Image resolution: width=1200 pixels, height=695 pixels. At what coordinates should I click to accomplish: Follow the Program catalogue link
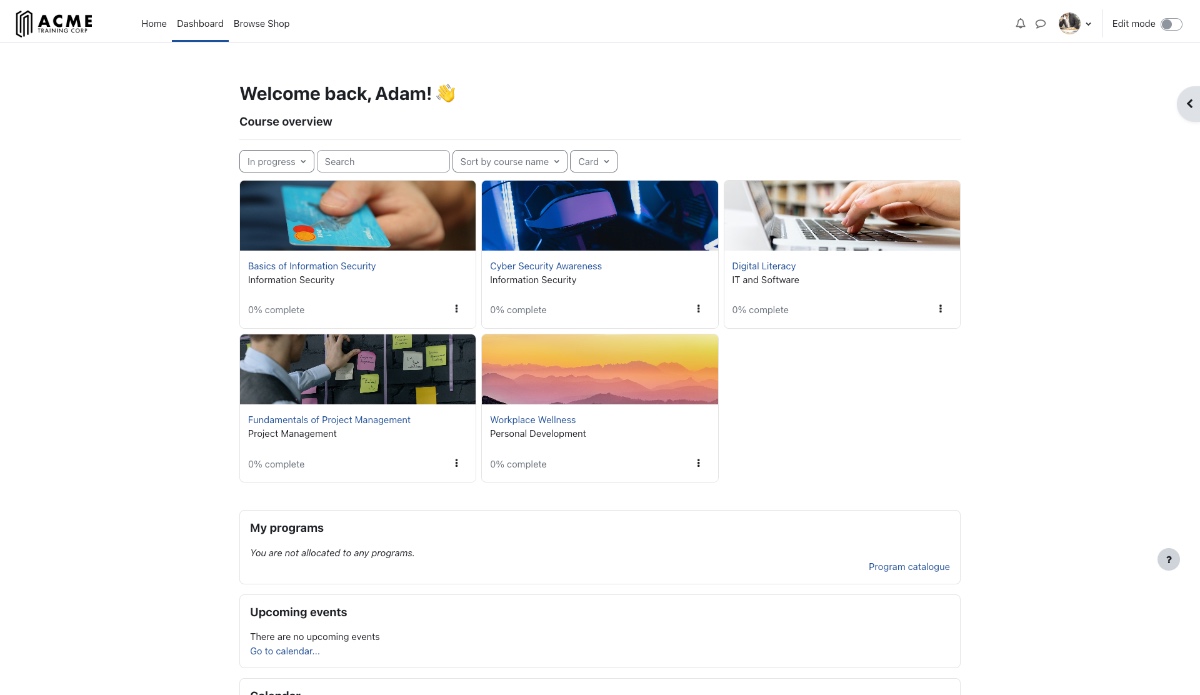click(908, 567)
